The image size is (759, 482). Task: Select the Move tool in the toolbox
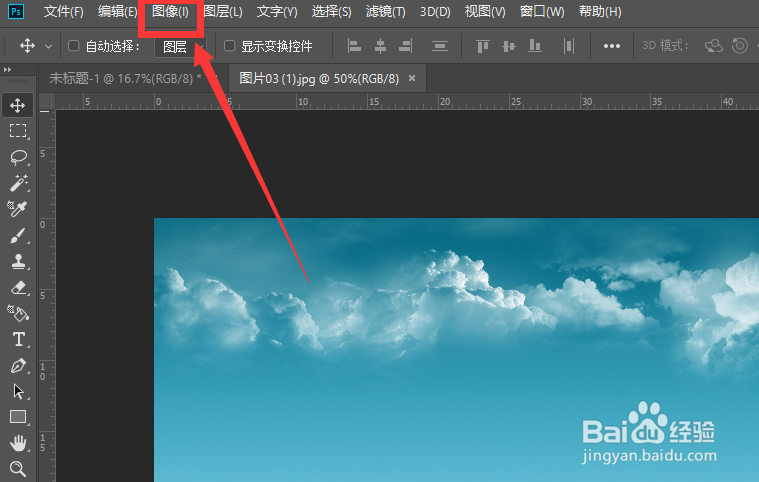tap(18, 105)
